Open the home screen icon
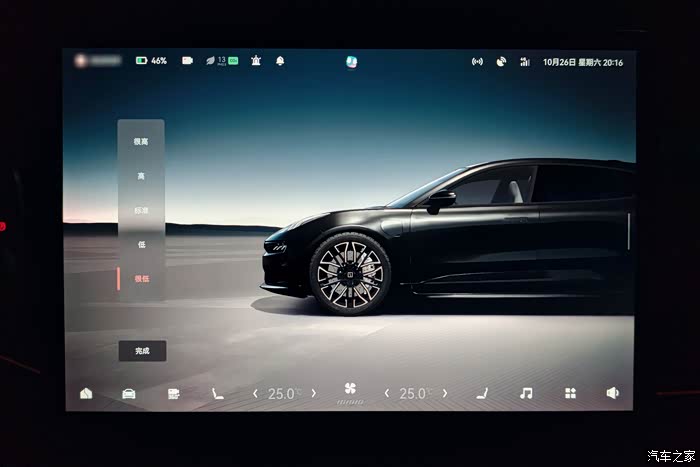This screenshot has height=467, width=700. (x=86, y=393)
